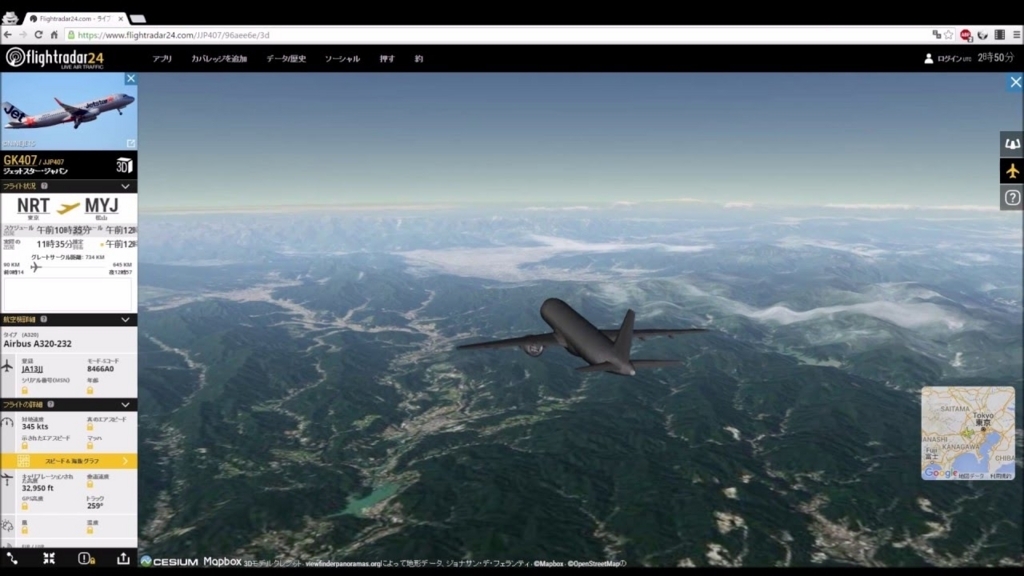The image size is (1024, 576).
Task: Click the Mach lock icon
Action: (90, 446)
